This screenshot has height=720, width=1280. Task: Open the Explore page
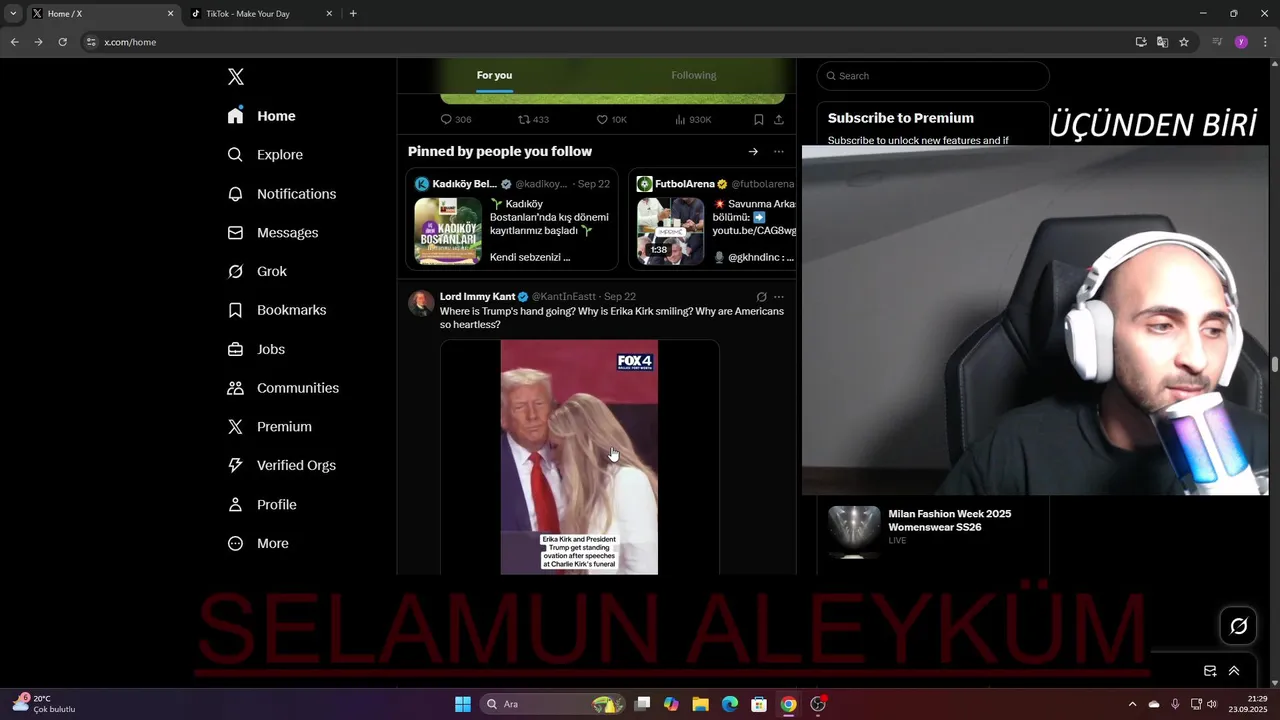[265, 155]
